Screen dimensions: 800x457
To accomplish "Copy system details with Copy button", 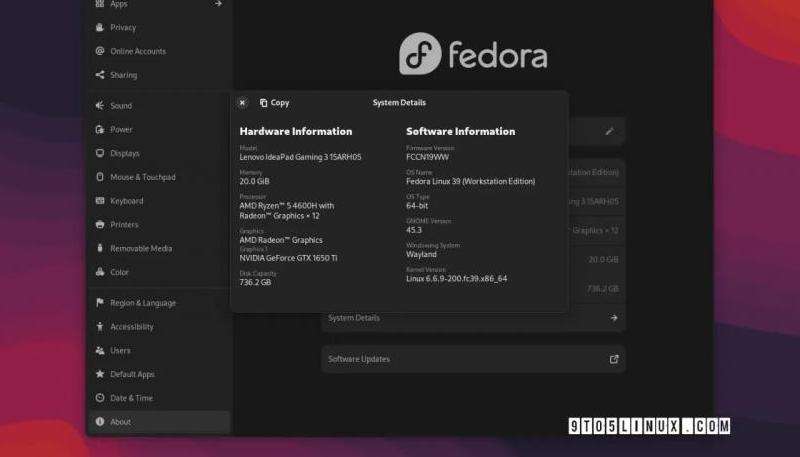I will [274, 103].
